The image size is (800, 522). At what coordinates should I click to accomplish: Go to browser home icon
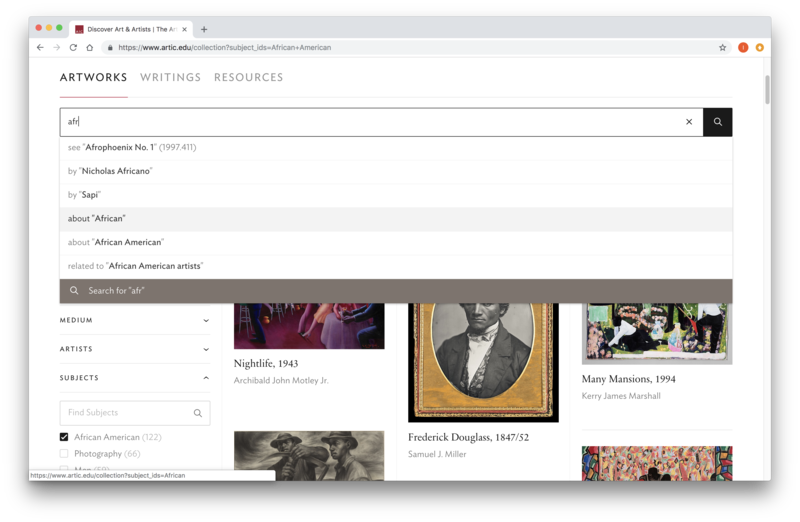90,47
